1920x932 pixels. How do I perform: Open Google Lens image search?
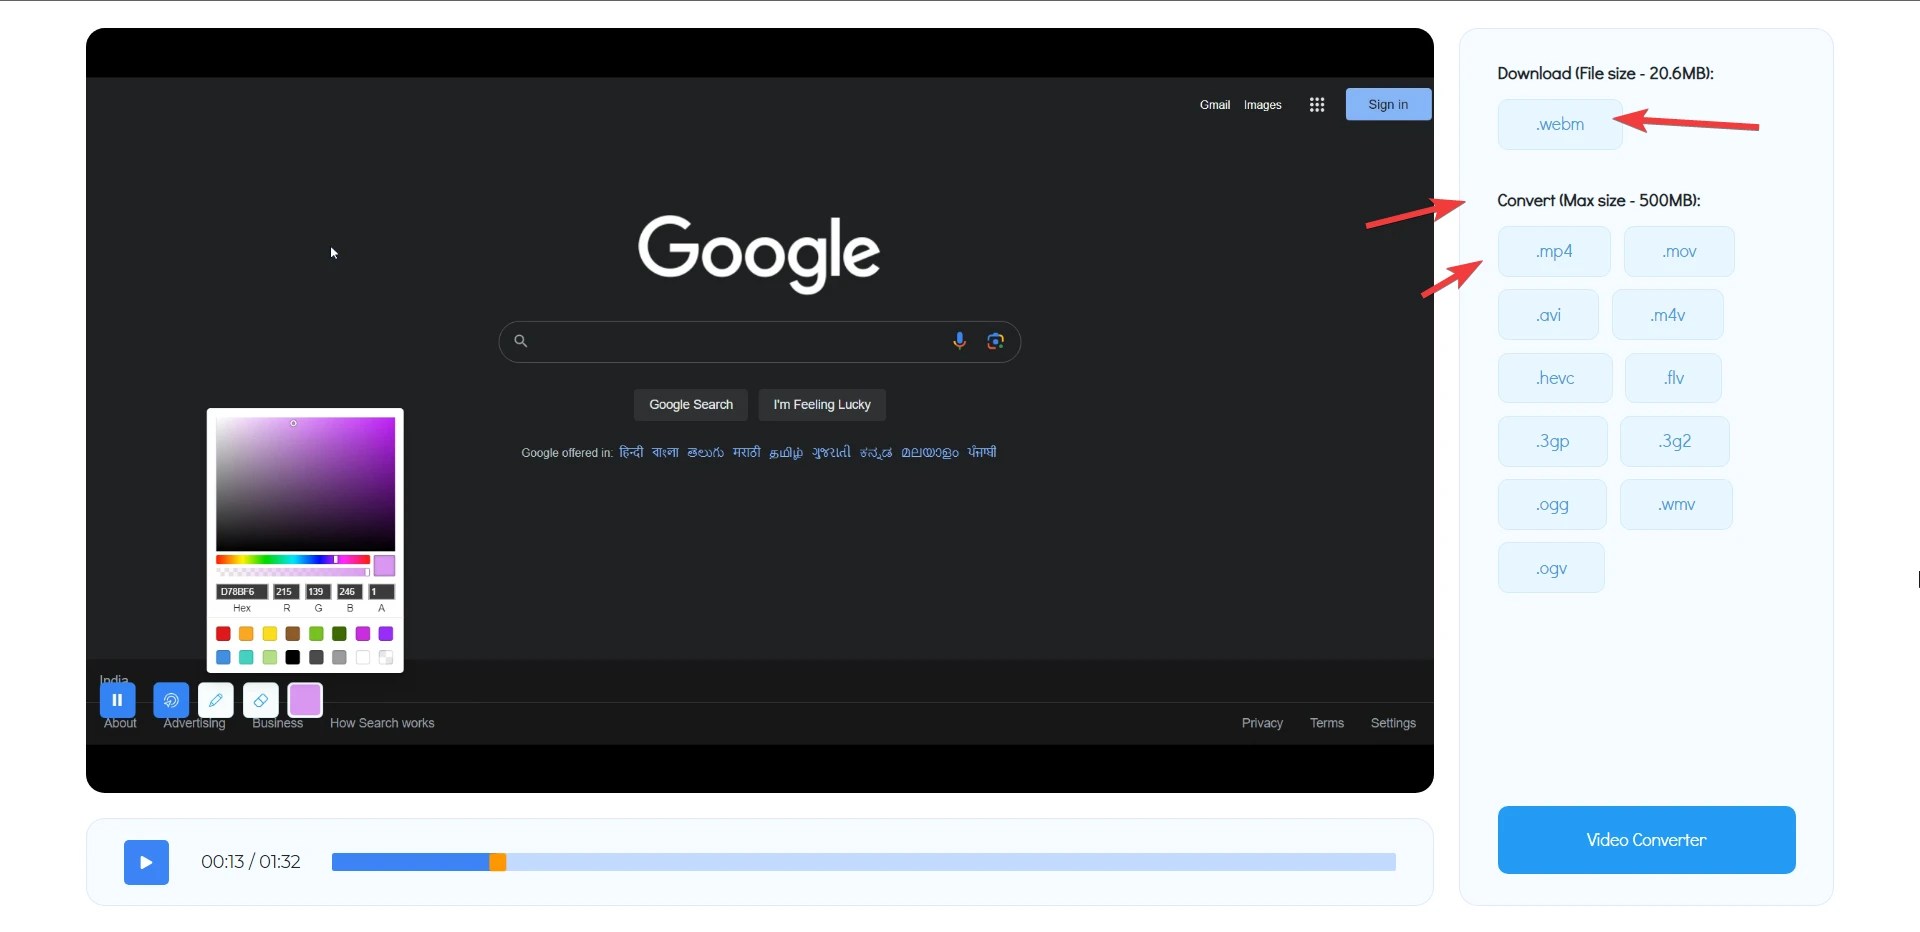996,341
